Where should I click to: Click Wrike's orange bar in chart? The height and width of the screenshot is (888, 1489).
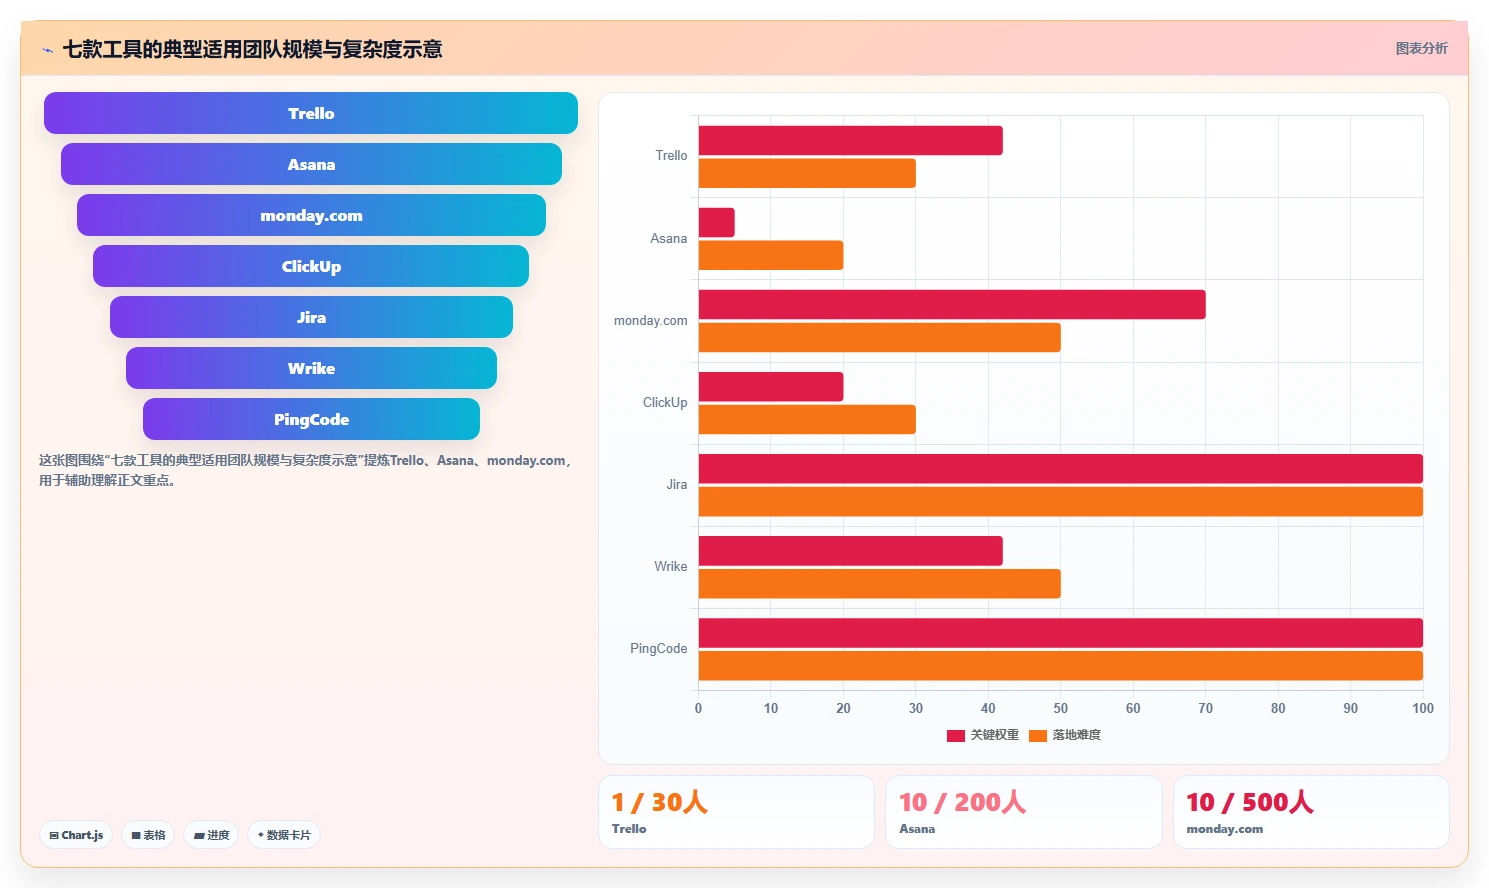[x=879, y=584]
